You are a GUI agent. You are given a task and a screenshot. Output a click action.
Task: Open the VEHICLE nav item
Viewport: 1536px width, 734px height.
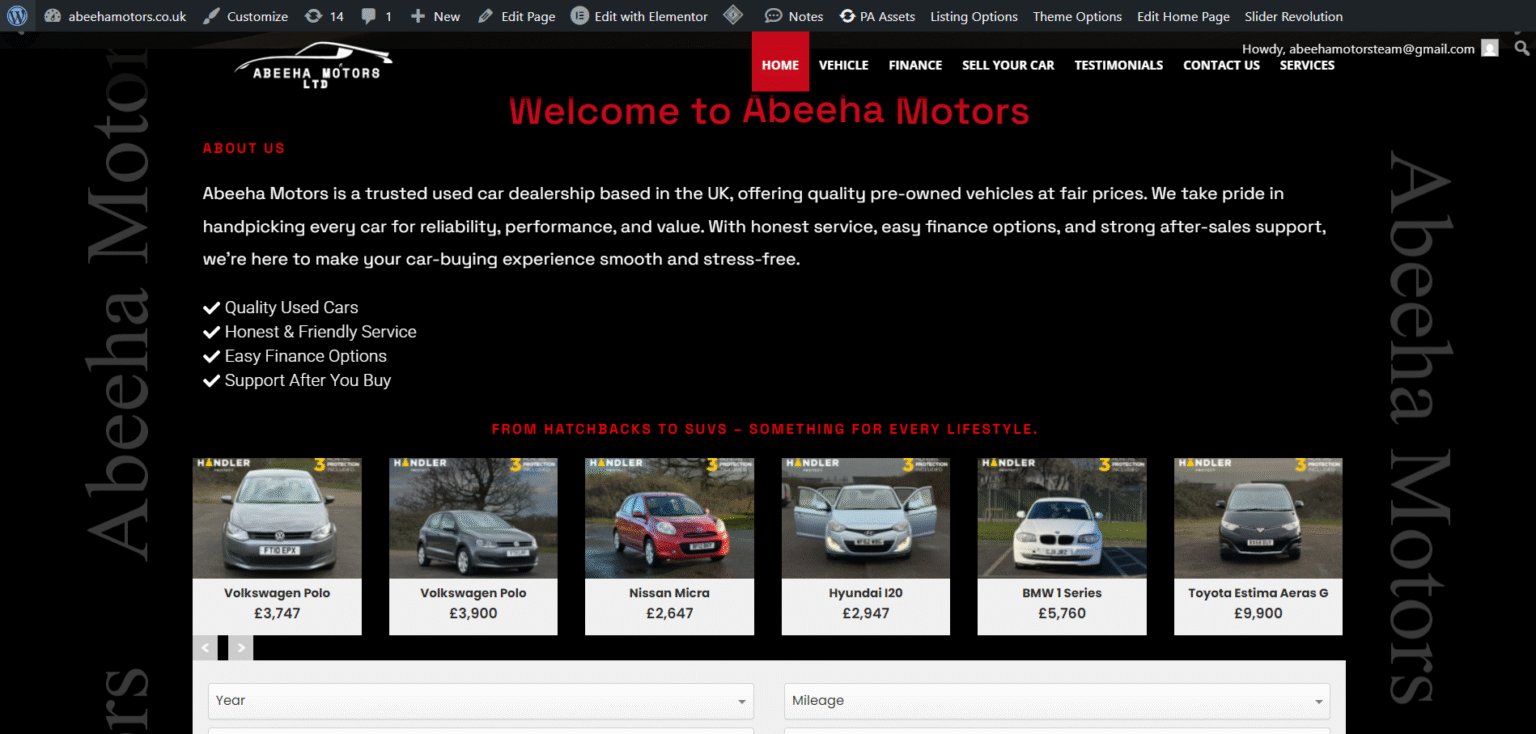pos(843,65)
